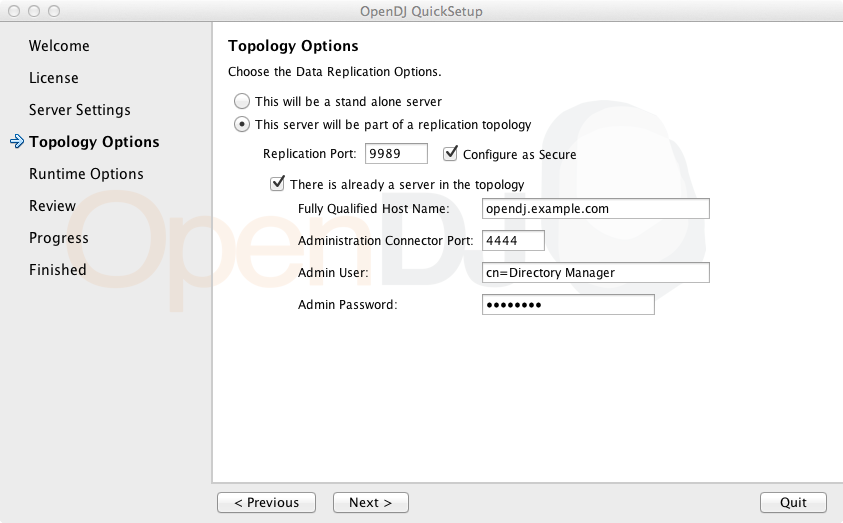Click the Admin User field

click(x=596, y=273)
